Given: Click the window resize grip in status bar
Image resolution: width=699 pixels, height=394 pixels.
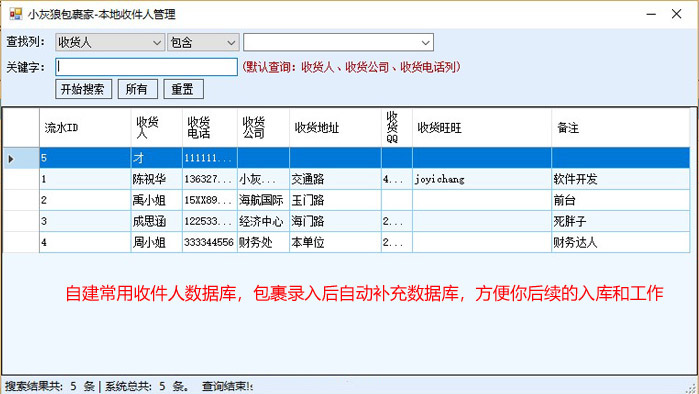Looking at the screenshot, I should click(x=692, y=388).
